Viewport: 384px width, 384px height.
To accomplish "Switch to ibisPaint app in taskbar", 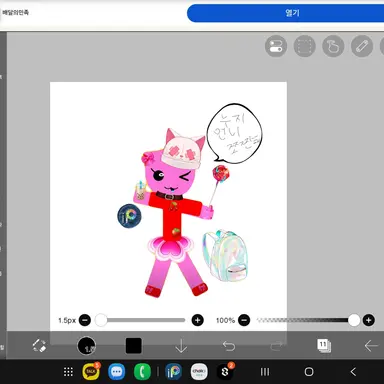I will [x=173, y=371].
